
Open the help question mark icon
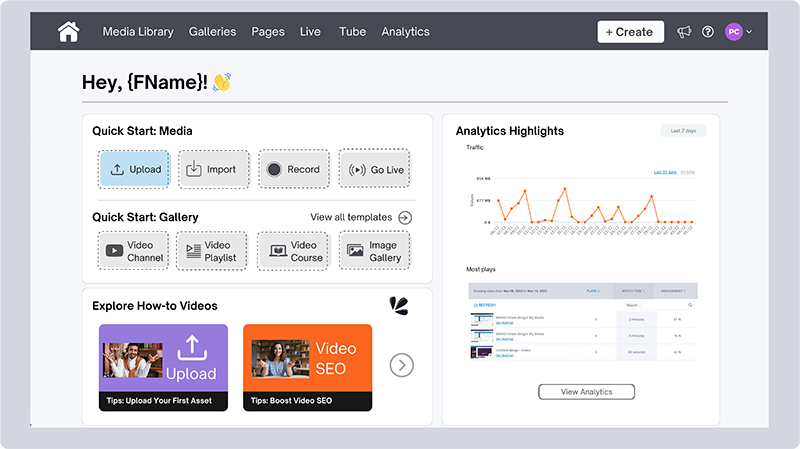(x=708, y=32)
